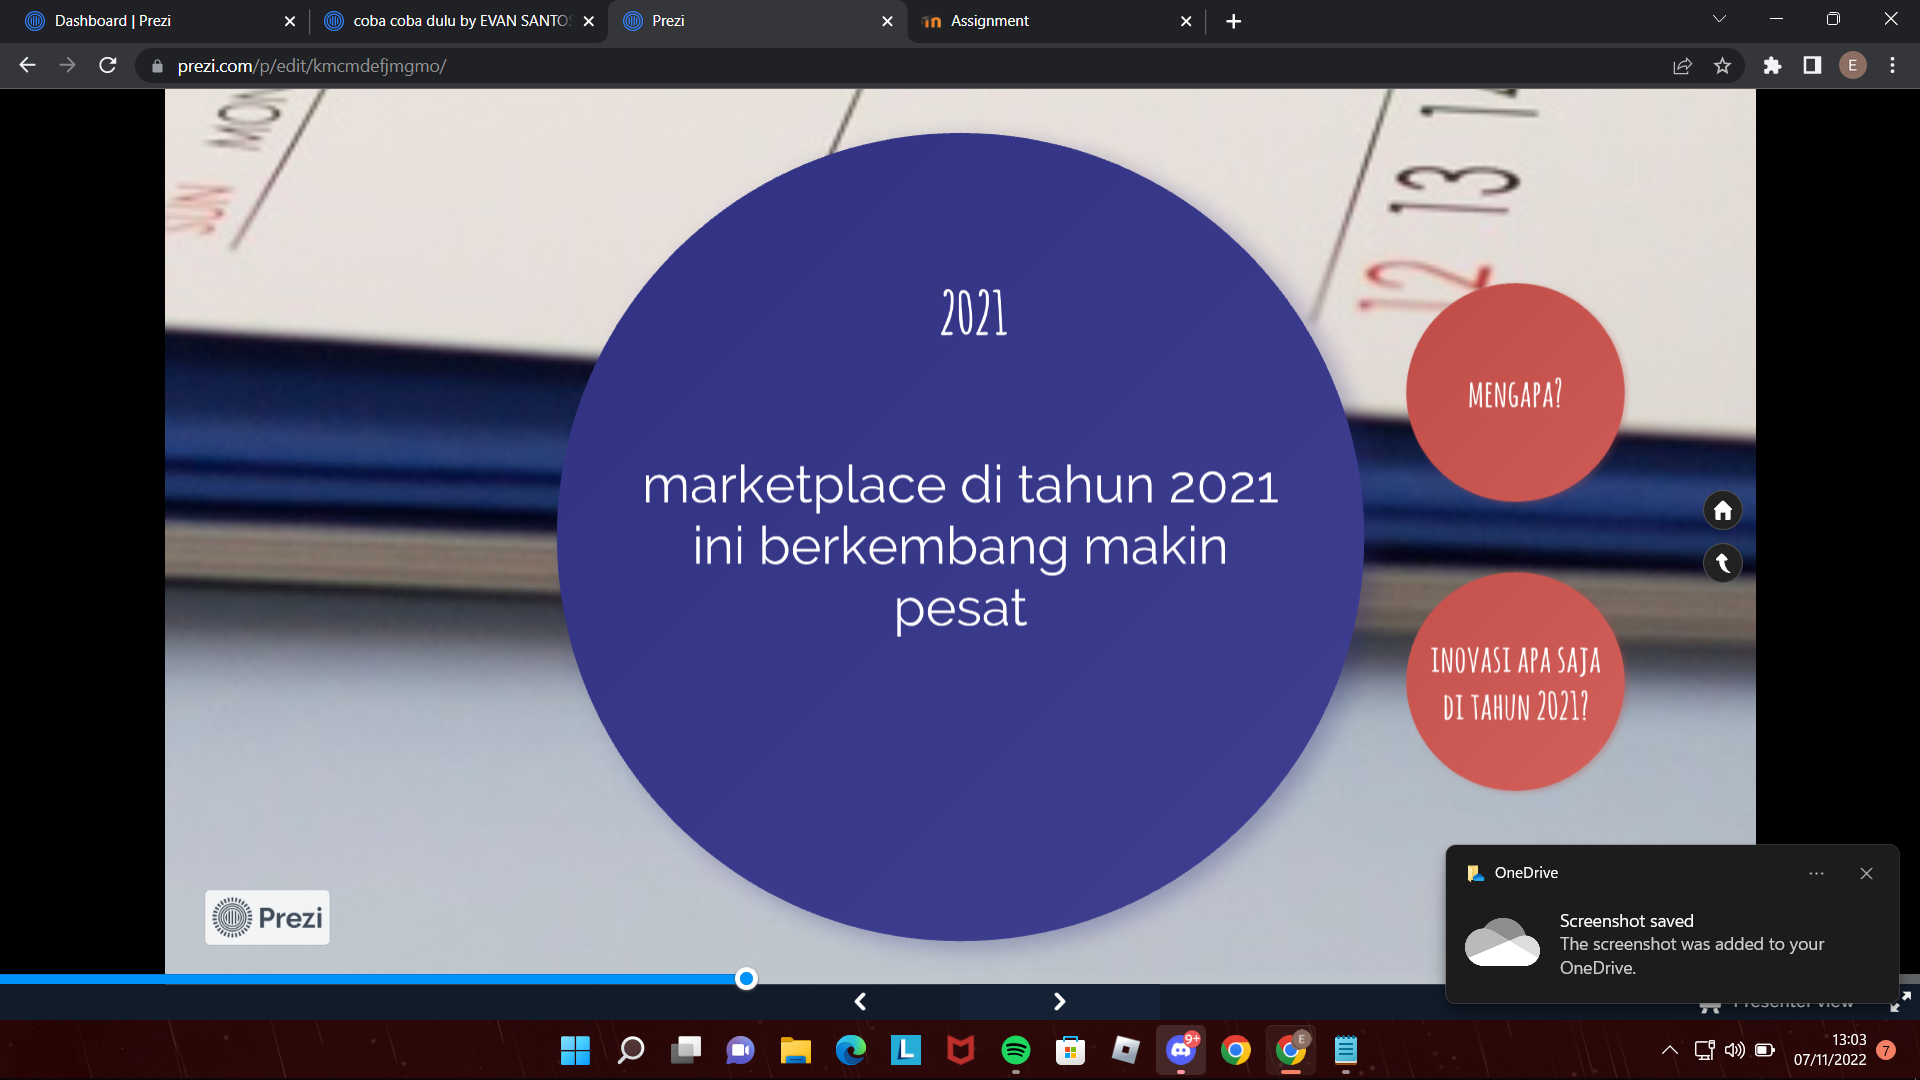Click the Prezi logo badge
The image size is (1920, 1080).
coord(267,917)
